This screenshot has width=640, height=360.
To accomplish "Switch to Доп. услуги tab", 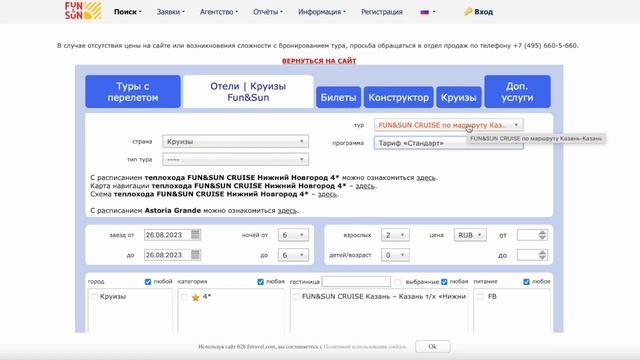I will click(x=517, y=91).
